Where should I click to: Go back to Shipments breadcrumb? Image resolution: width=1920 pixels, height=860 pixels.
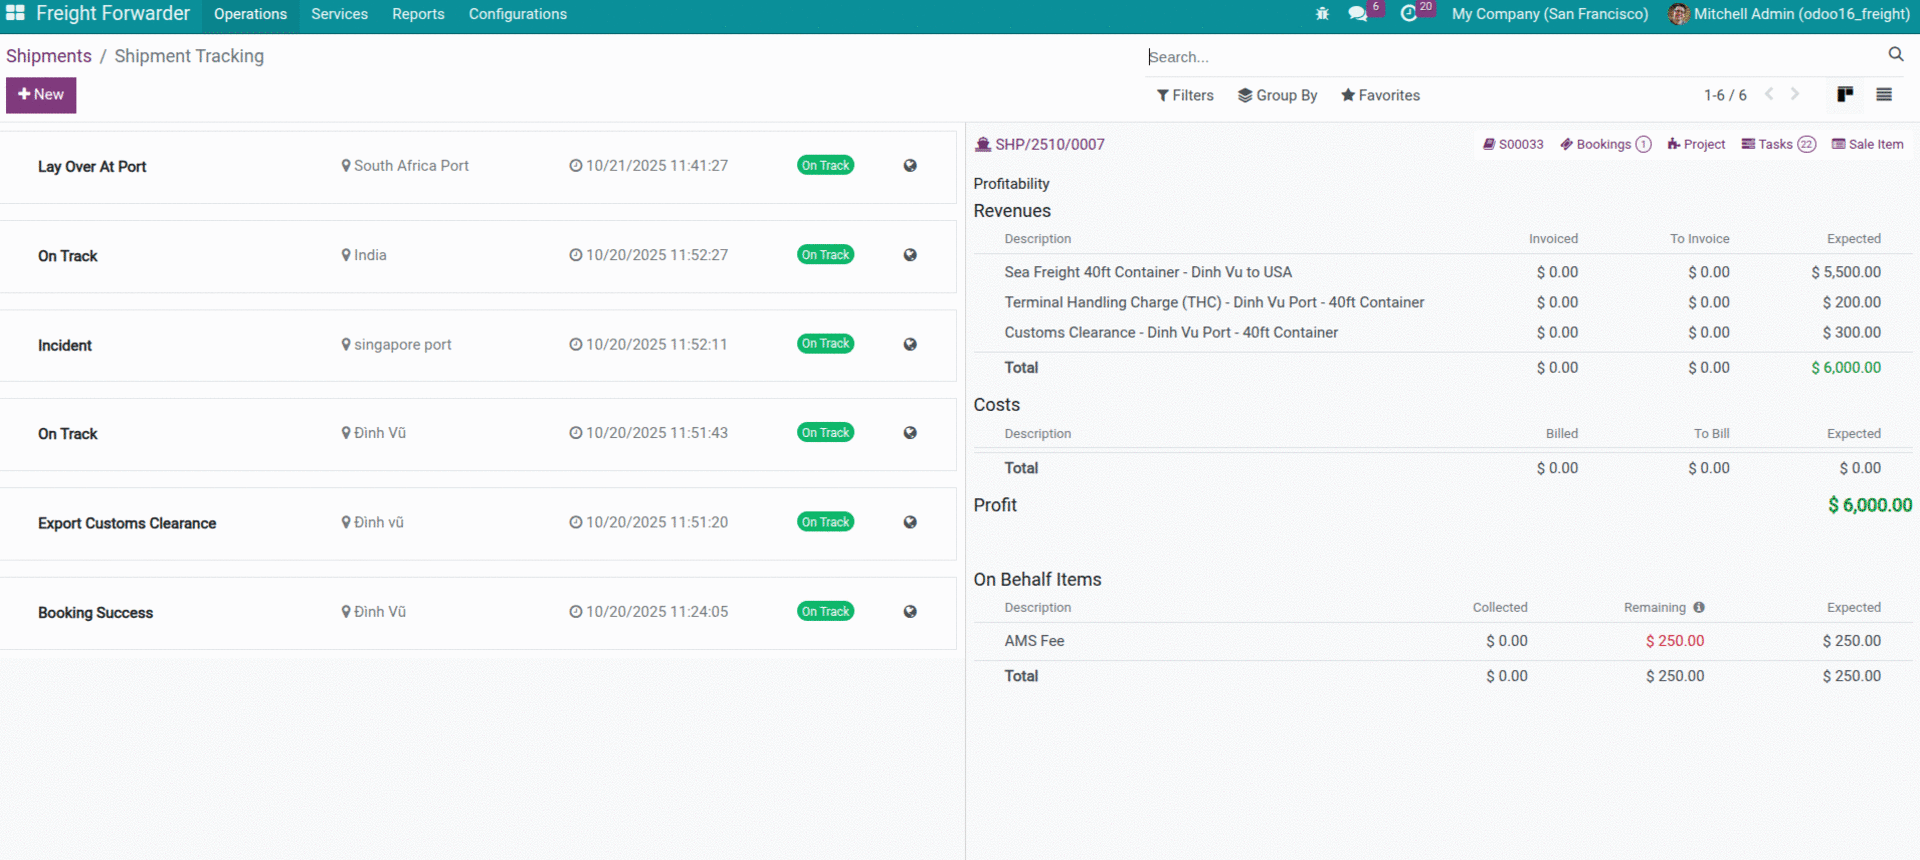point(49,56)
